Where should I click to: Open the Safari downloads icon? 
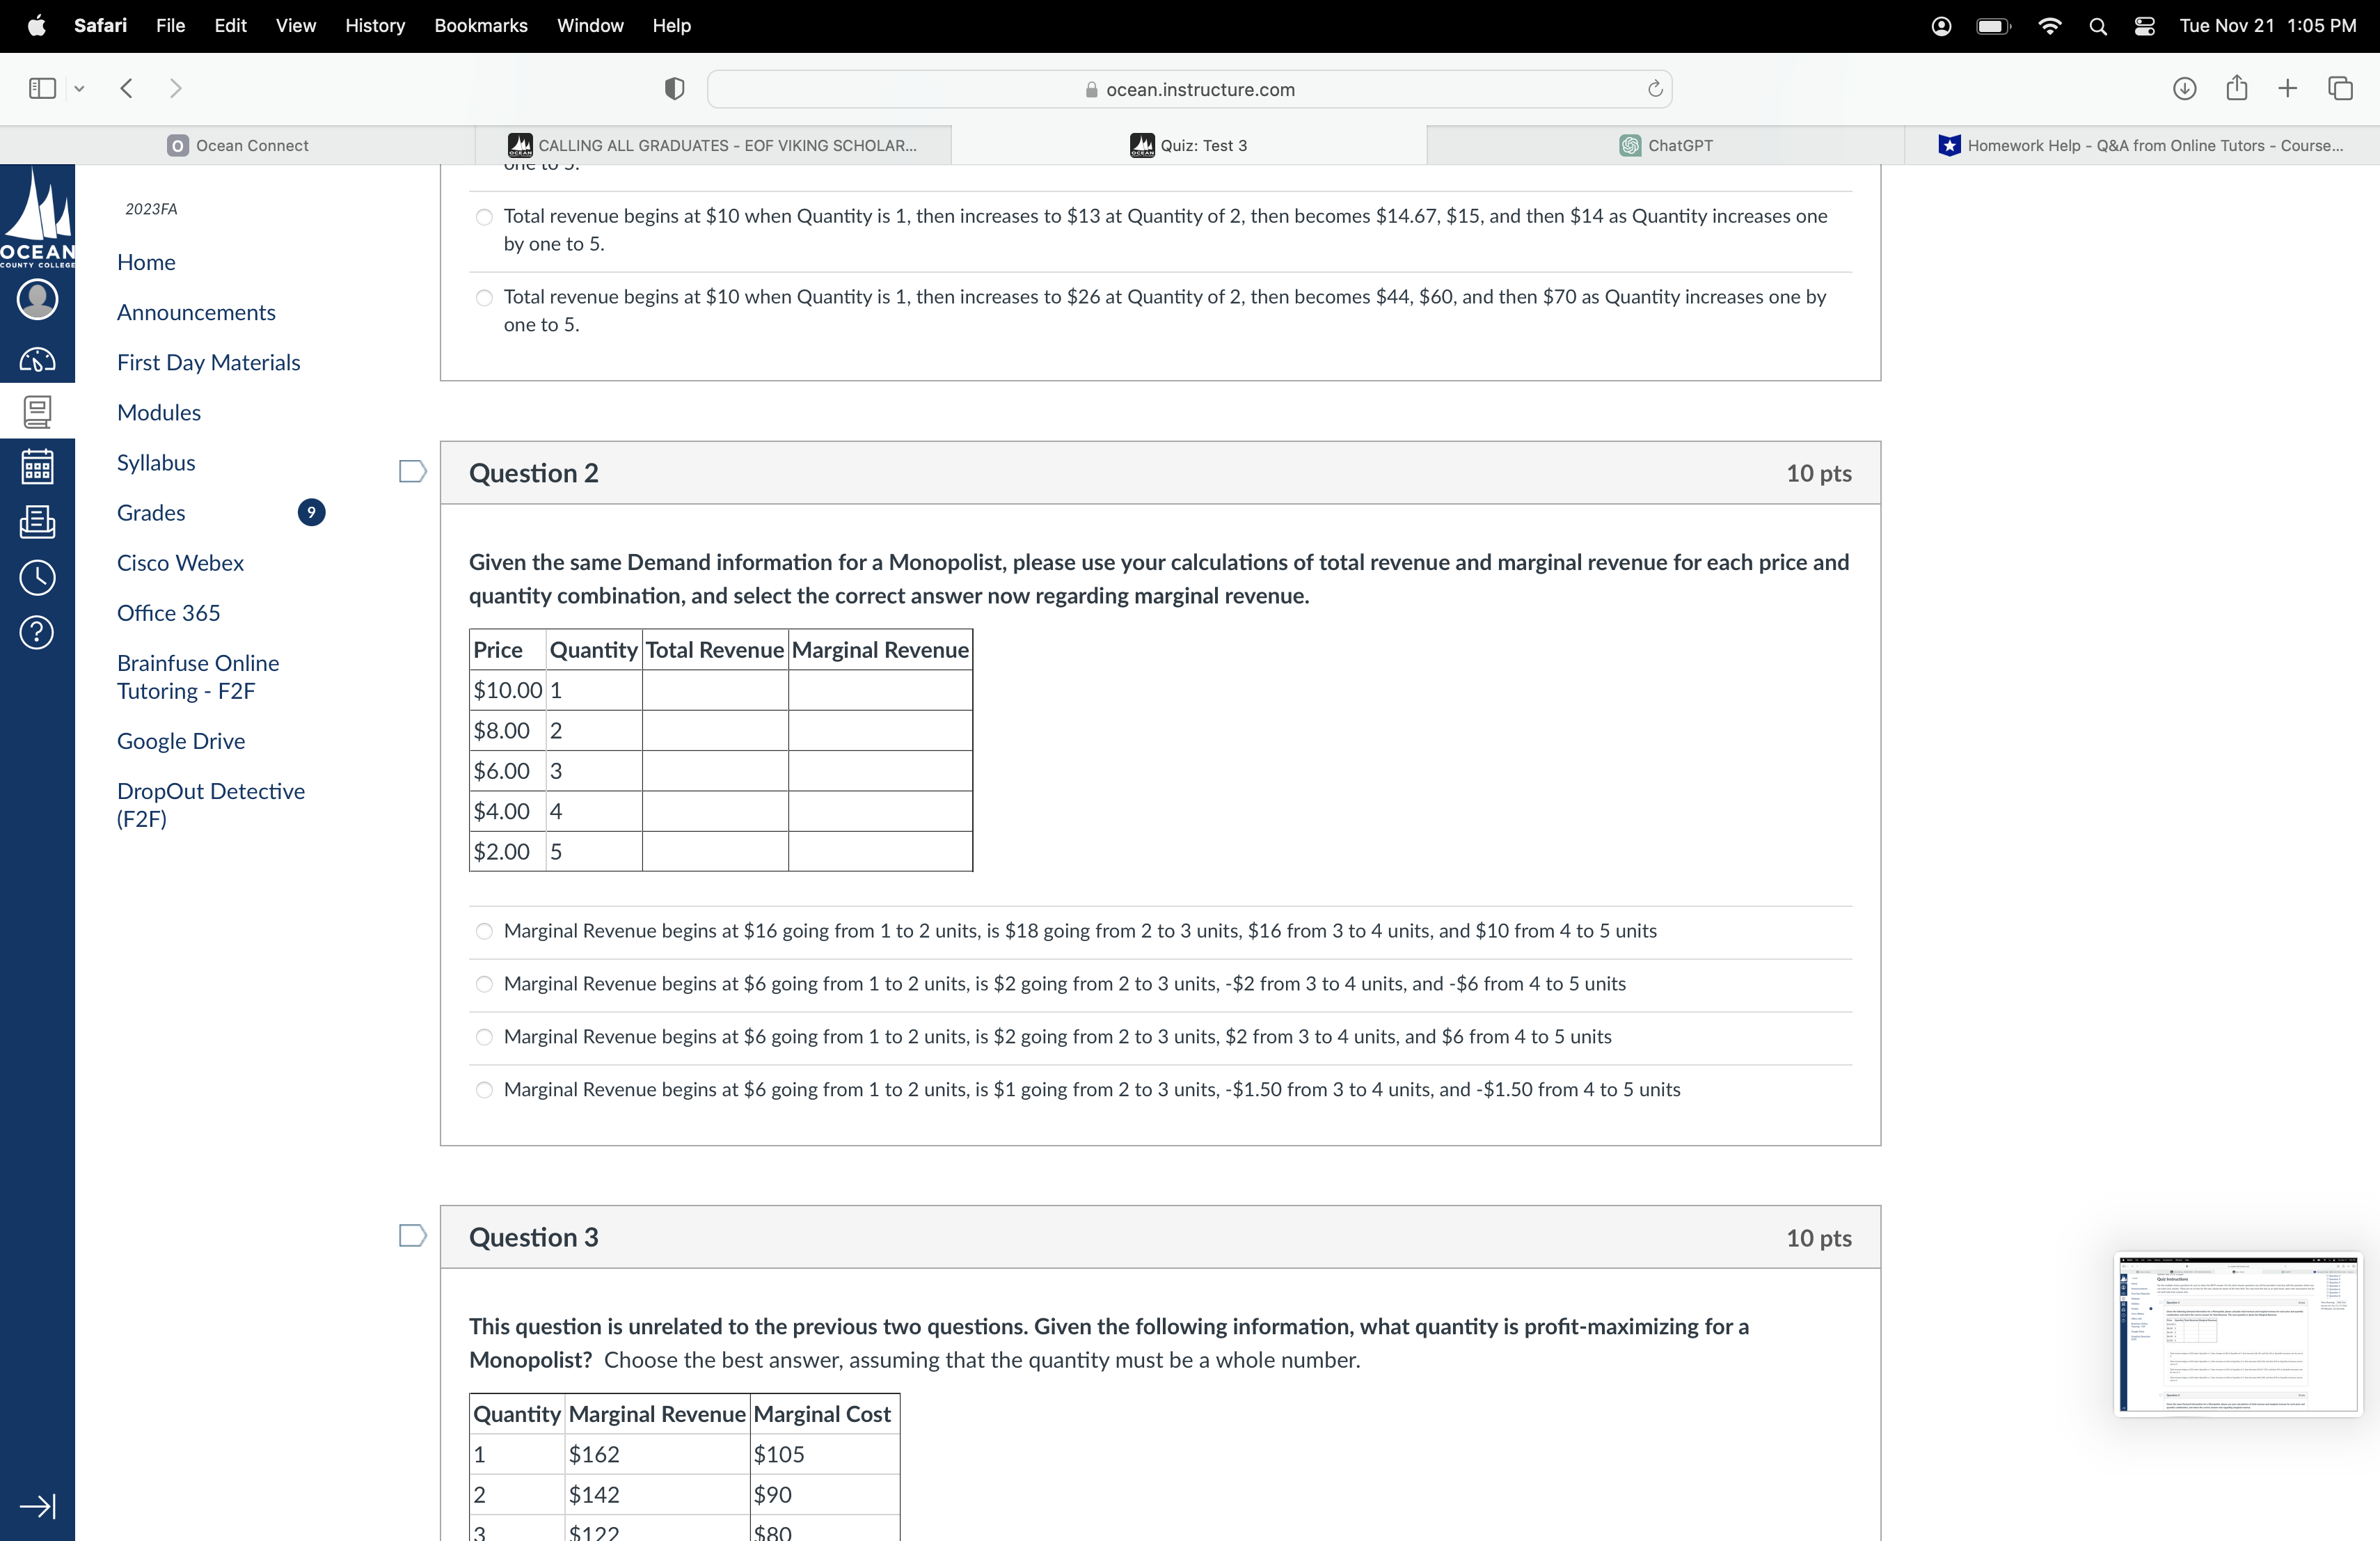2184,89
